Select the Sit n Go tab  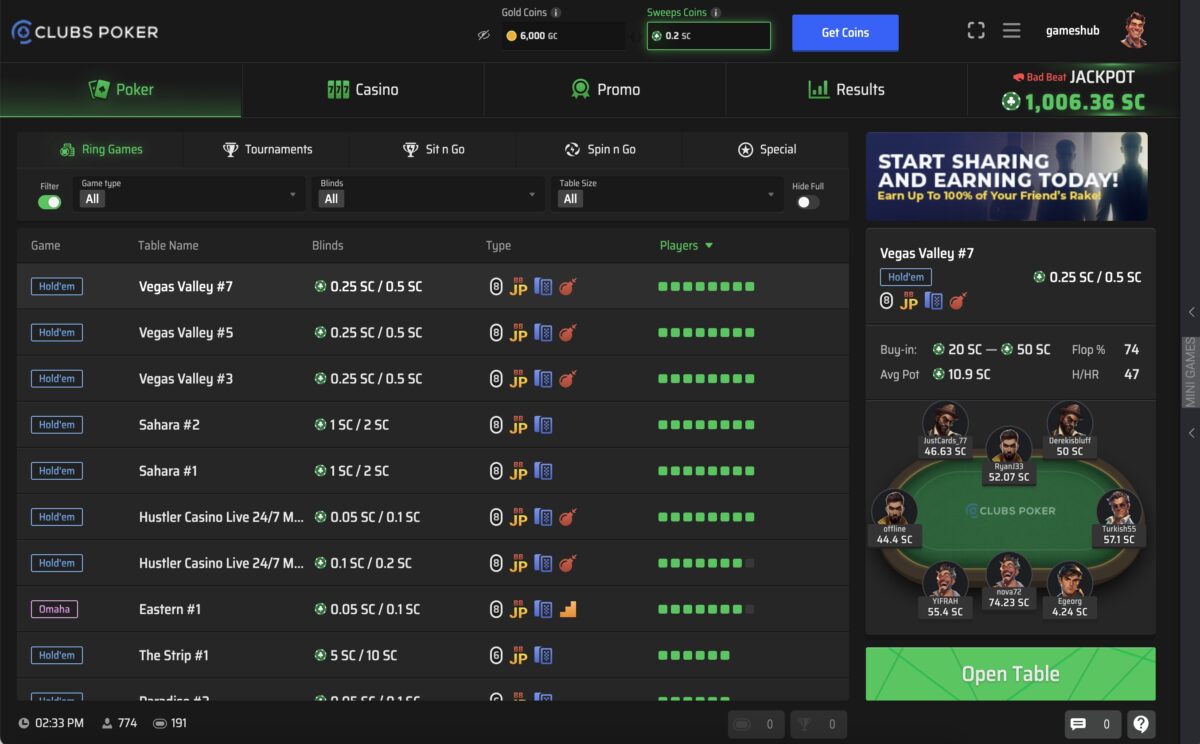(x=433, y=150)
